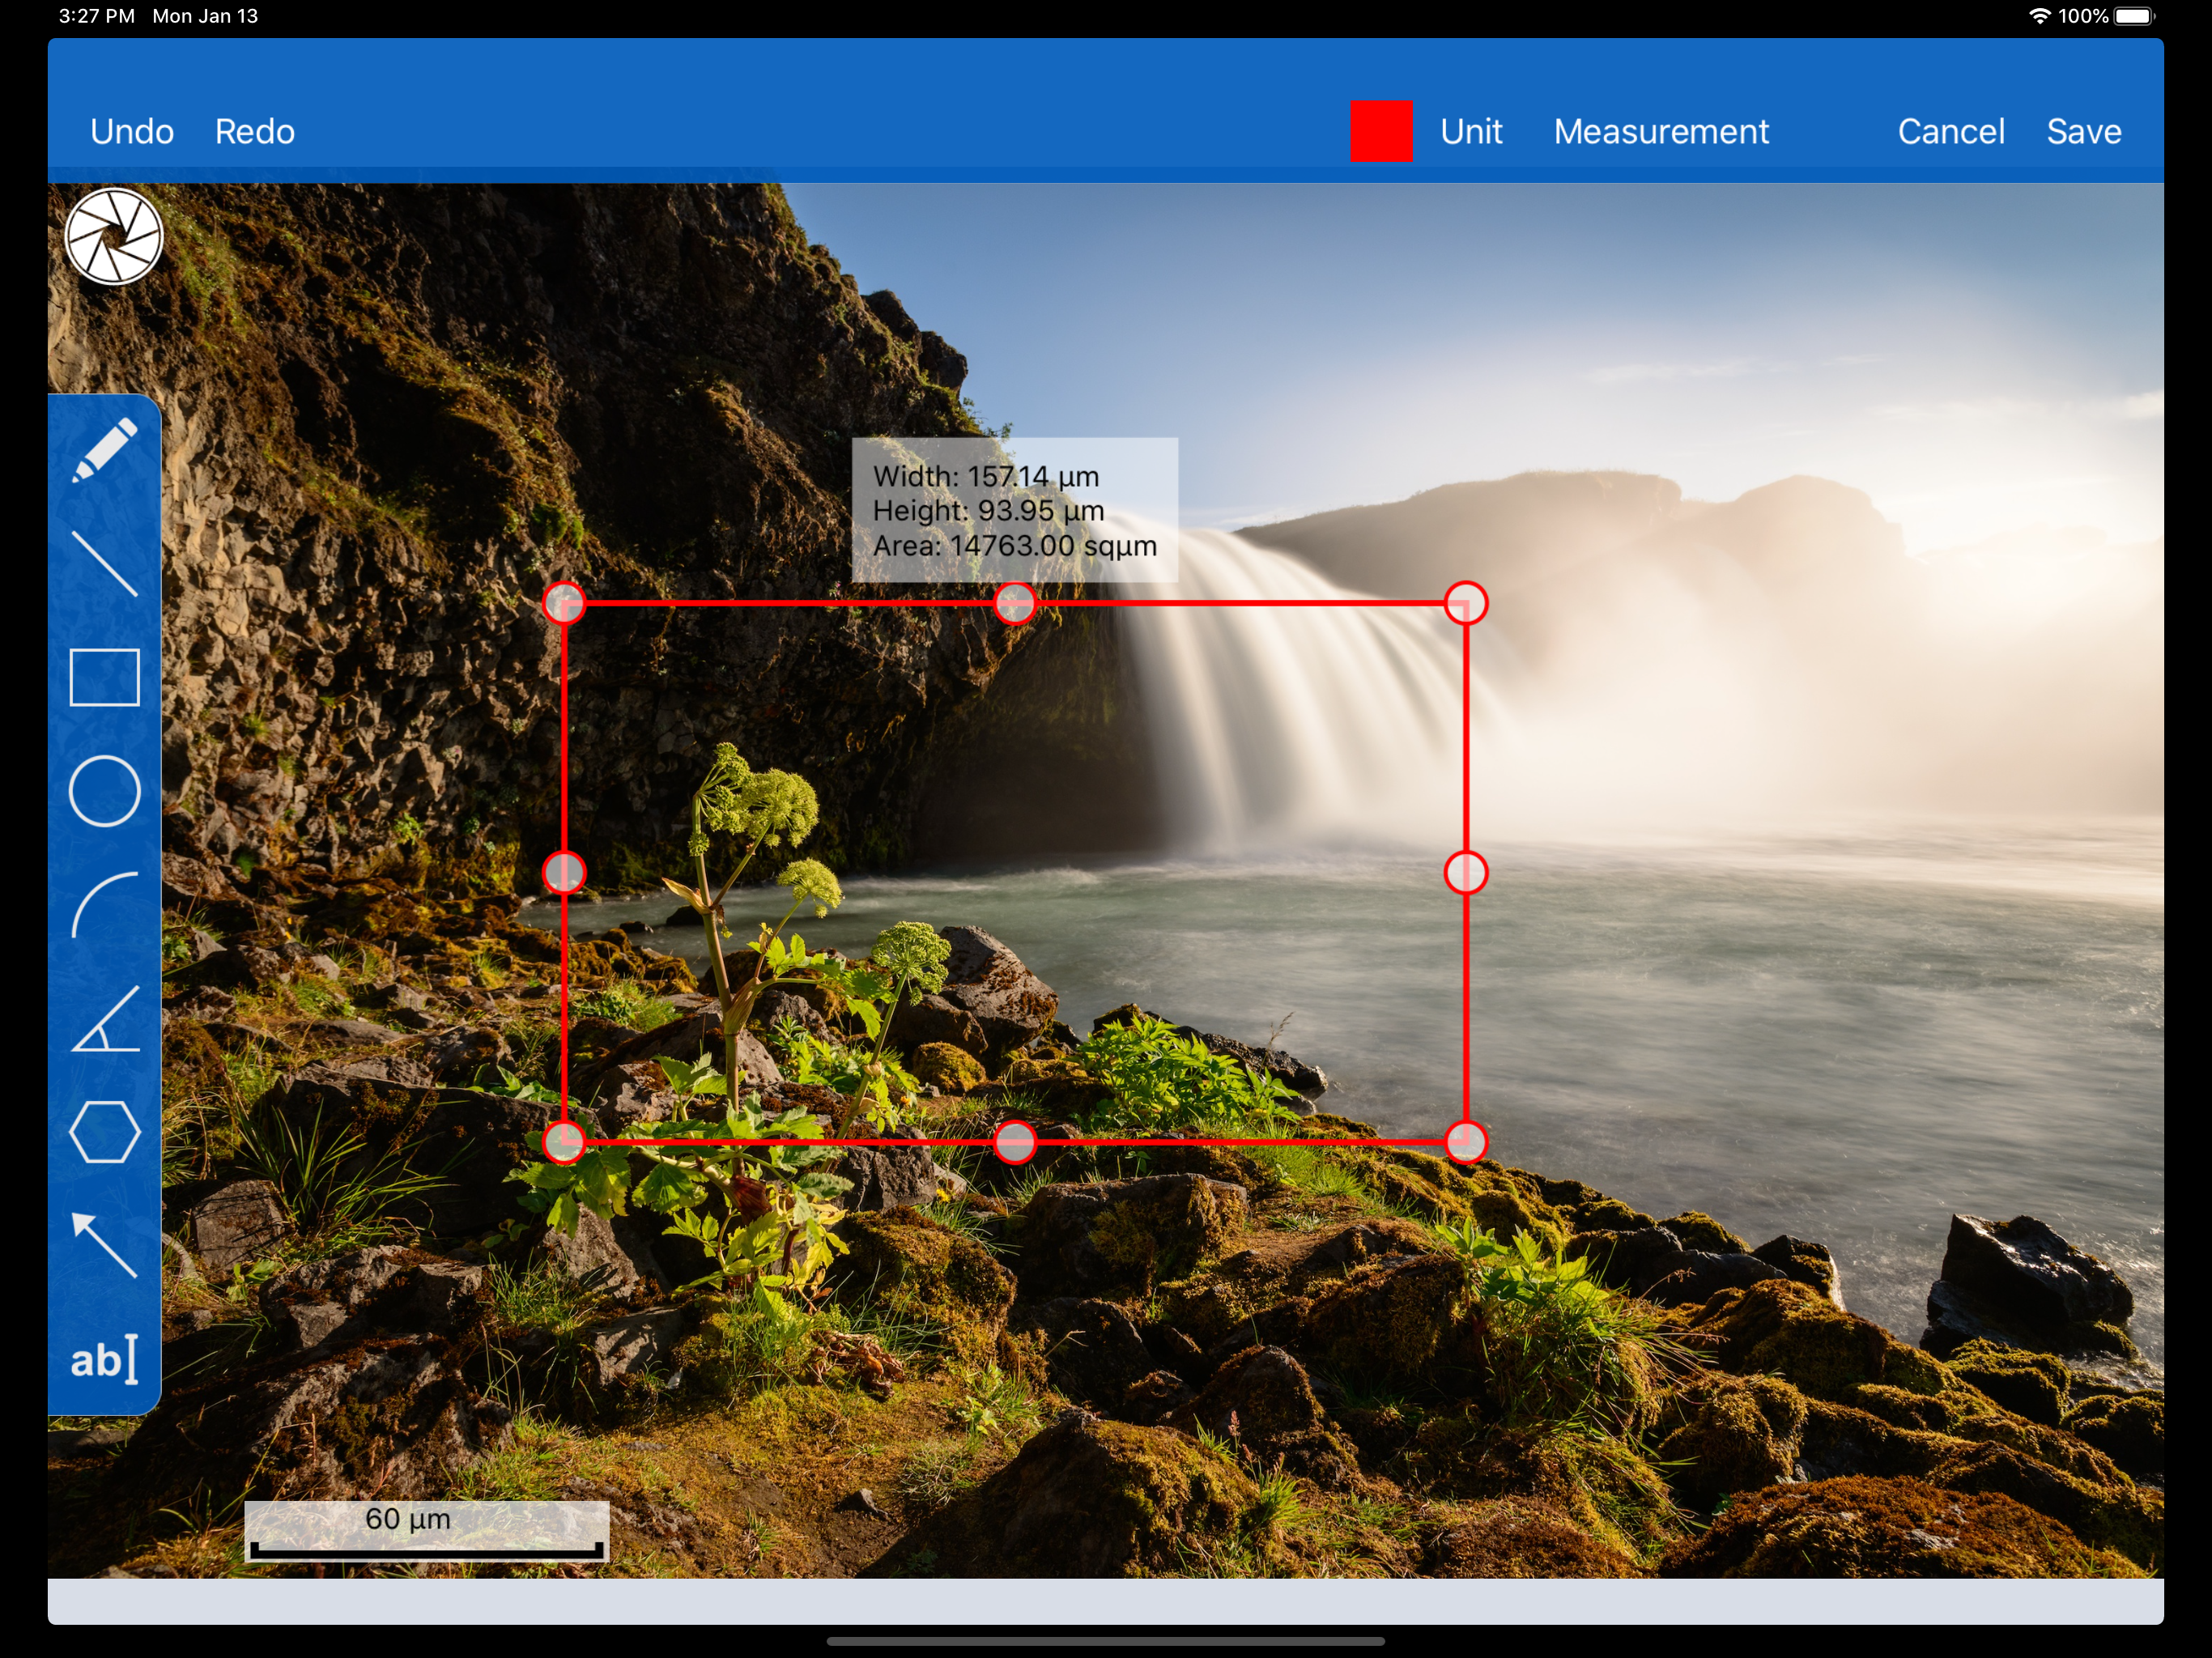Open the Measurement menu
Image resolution: width=2212 pixels, height=1658 pixels.
[1661, 131]
